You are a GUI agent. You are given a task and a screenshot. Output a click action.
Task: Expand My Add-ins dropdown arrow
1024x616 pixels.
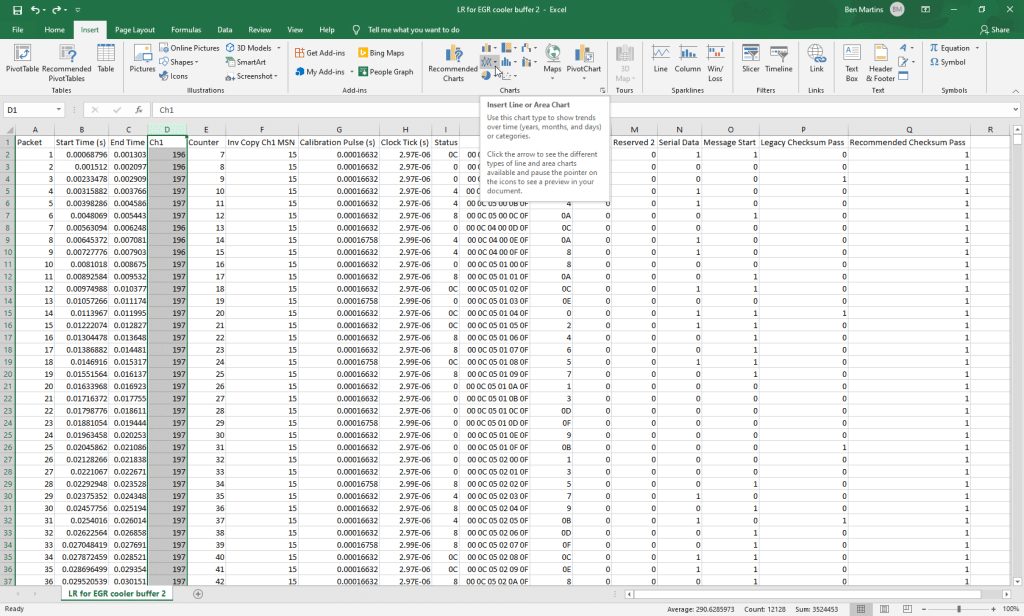pyautogui.click(x=351, y=72)
